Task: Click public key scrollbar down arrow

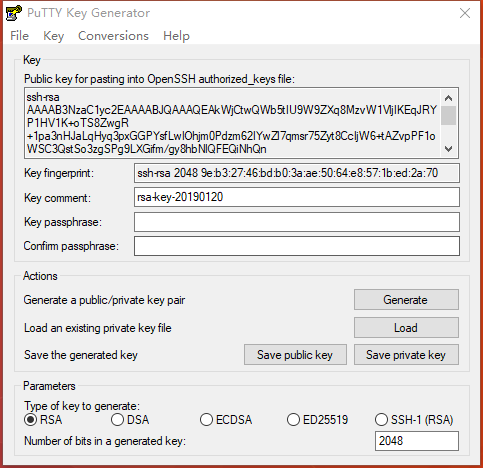Action: pos(449,149)
